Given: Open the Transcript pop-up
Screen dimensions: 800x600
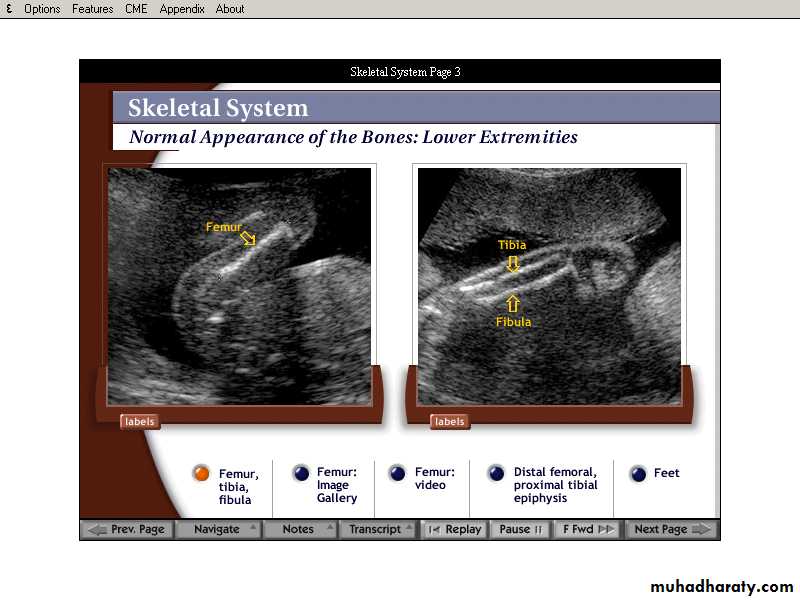Looking at the screenshot, I should point(377,529).
